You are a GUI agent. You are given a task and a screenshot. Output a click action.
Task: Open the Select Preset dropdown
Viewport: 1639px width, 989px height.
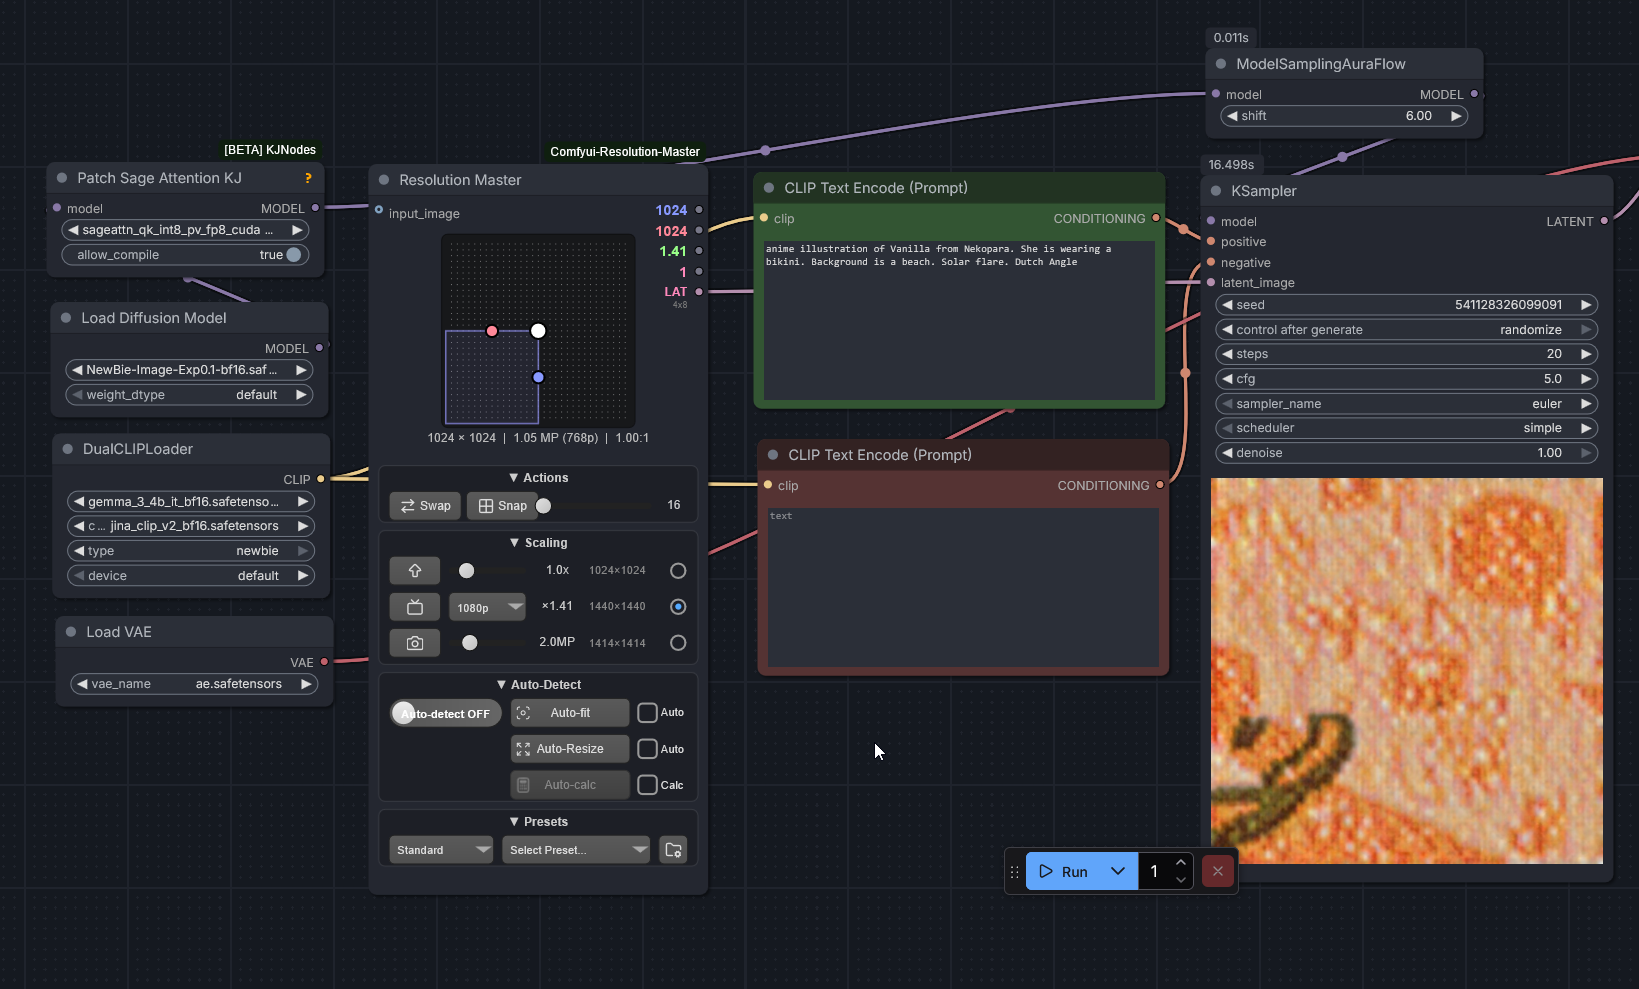(x=576, y=850)
